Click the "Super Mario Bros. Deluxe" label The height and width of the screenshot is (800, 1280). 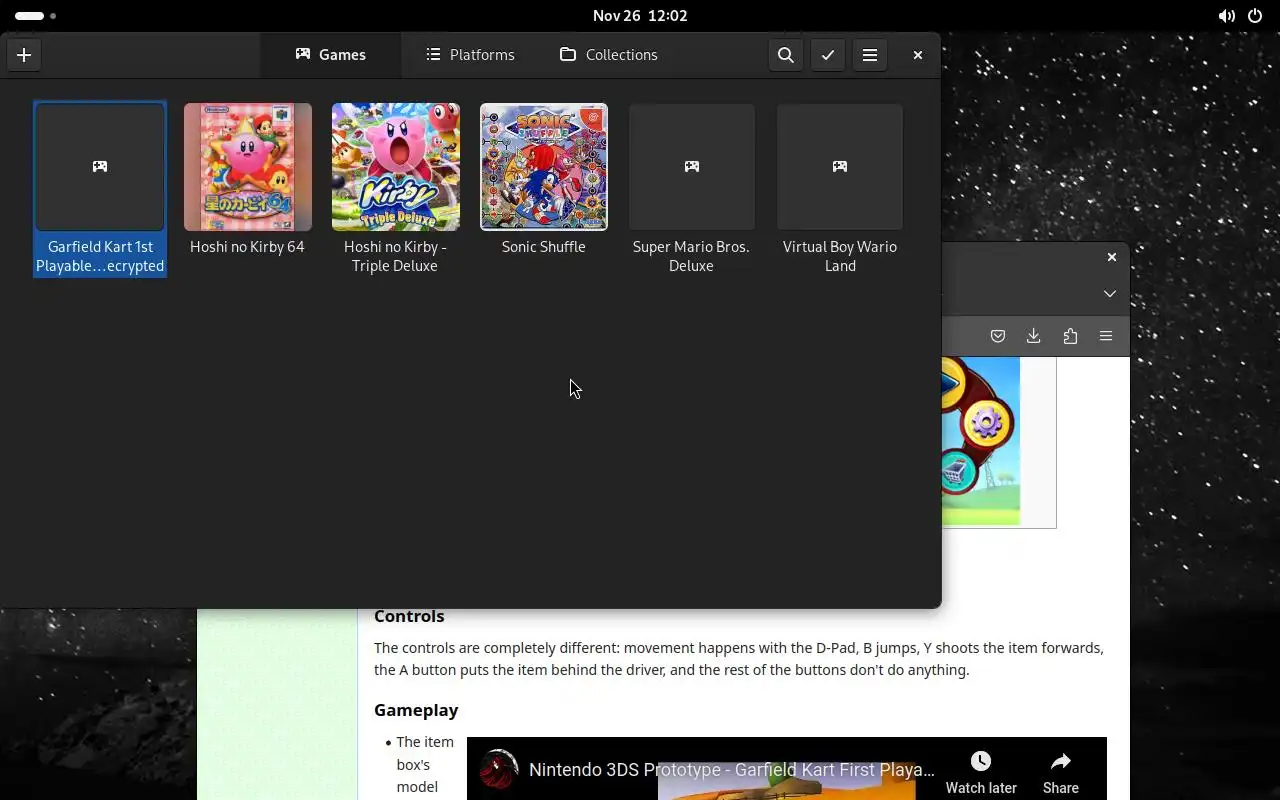click(691, 256)
